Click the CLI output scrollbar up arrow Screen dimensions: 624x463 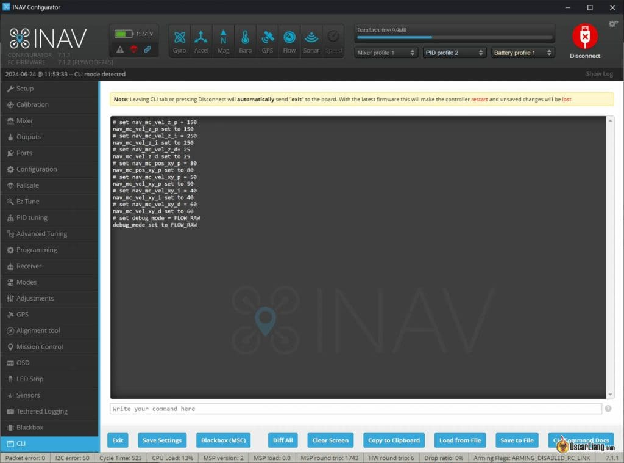(610, 120)
